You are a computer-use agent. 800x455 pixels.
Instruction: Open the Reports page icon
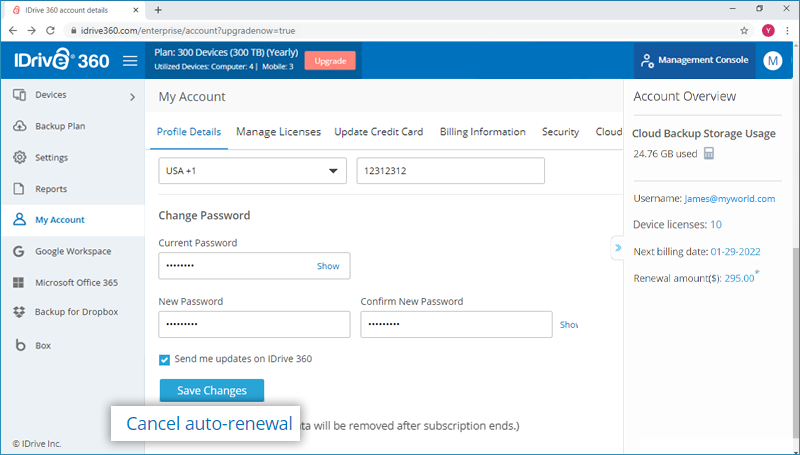coord(19,189)
